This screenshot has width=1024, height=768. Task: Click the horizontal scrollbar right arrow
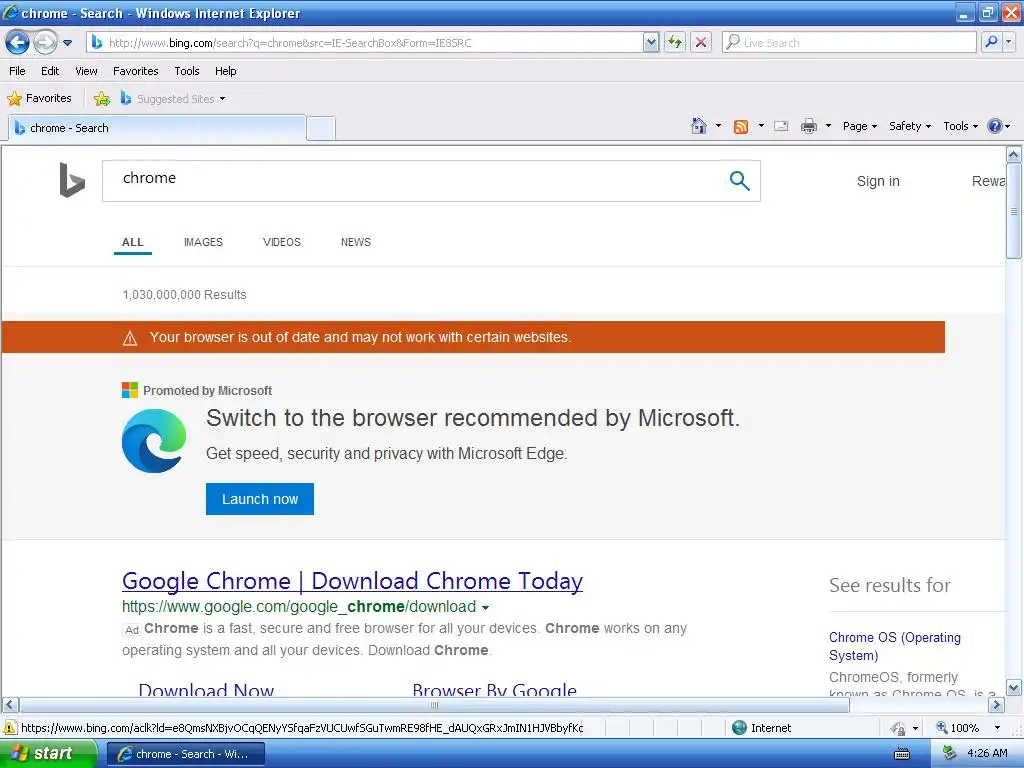tap(996, 705)
